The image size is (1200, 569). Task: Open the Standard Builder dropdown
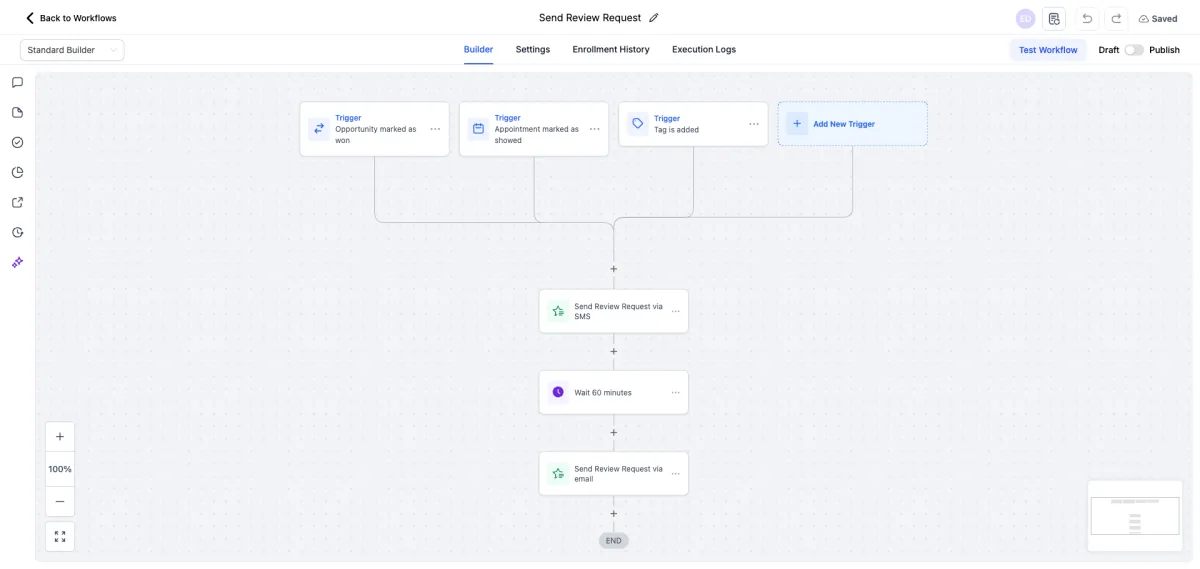coord(72,50)
